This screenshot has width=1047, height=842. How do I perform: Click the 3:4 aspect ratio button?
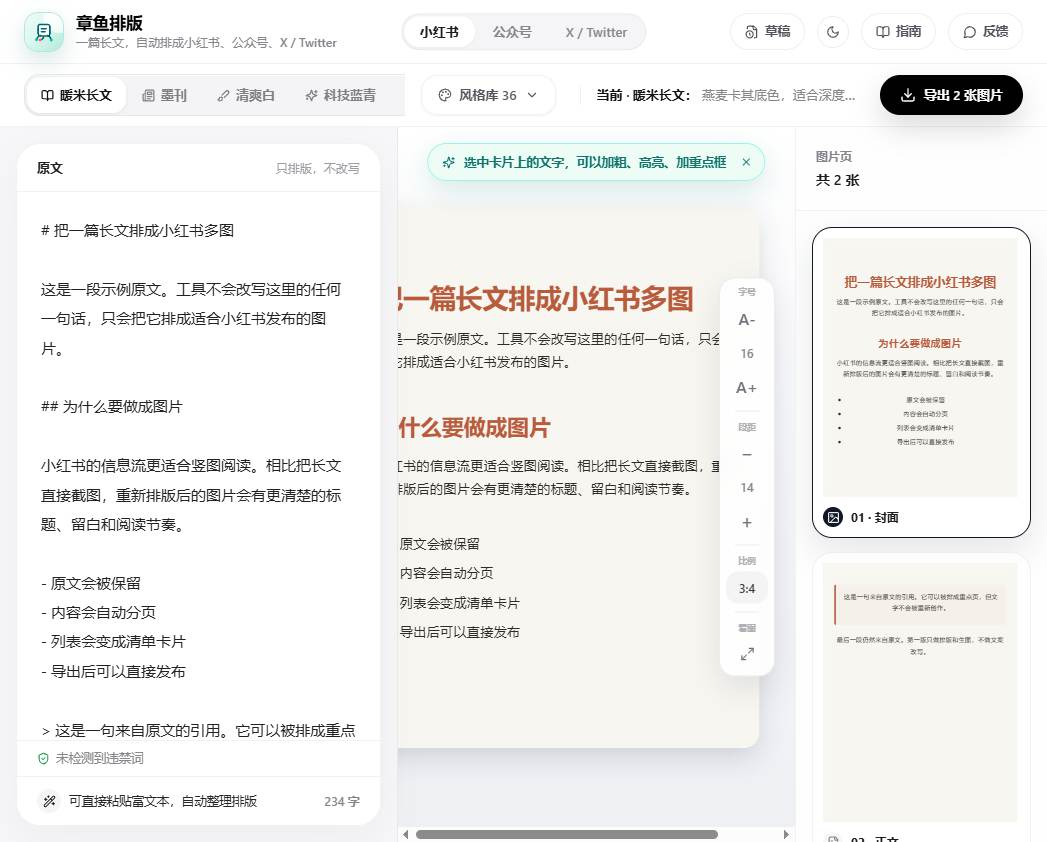pos(747,589)
